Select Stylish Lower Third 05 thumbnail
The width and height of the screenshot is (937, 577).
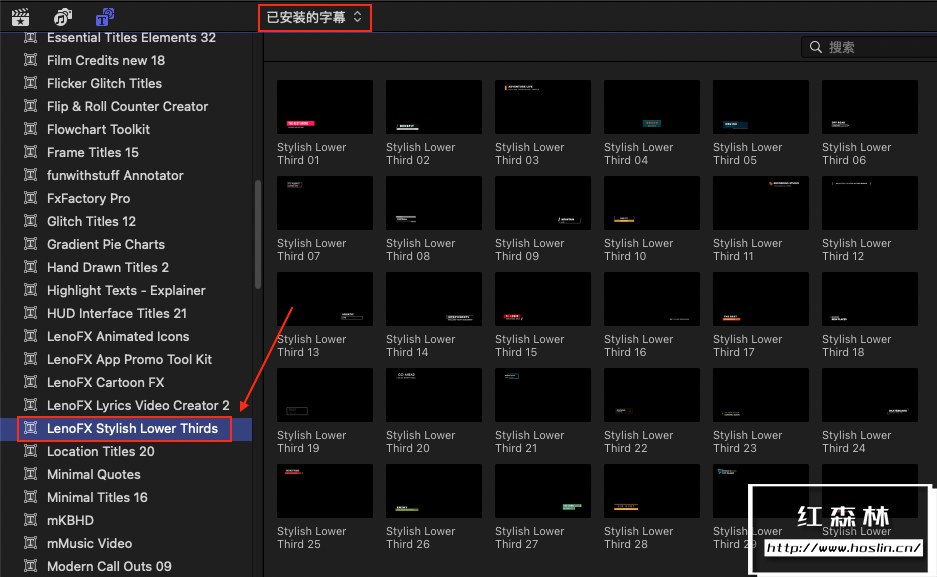[x=761, y=107]
